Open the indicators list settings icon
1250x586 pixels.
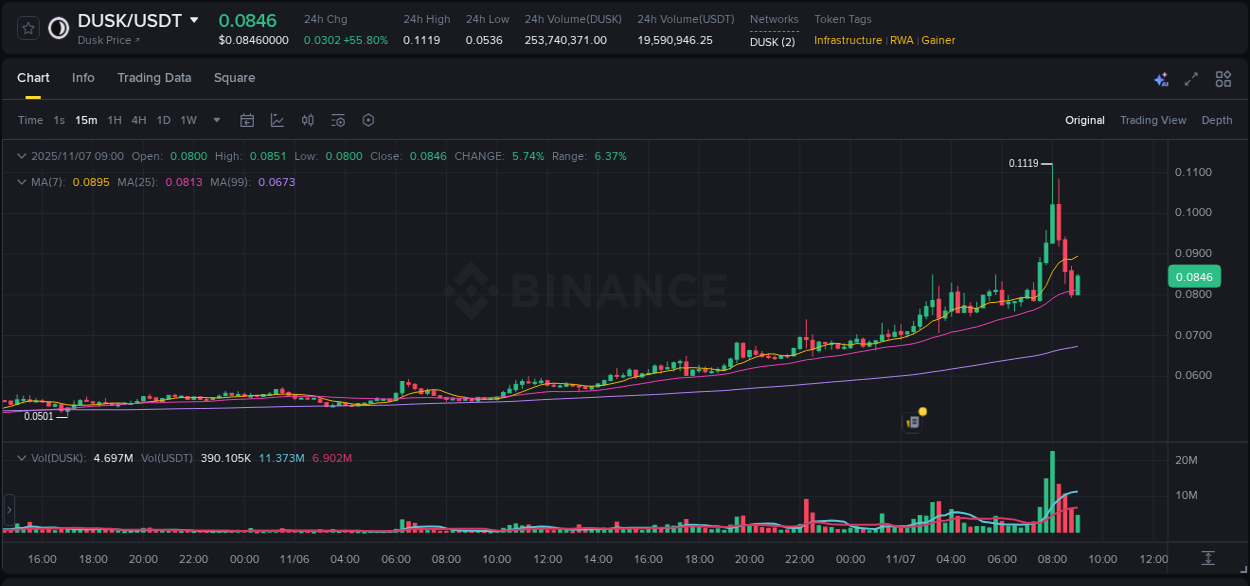click(337, 120)
